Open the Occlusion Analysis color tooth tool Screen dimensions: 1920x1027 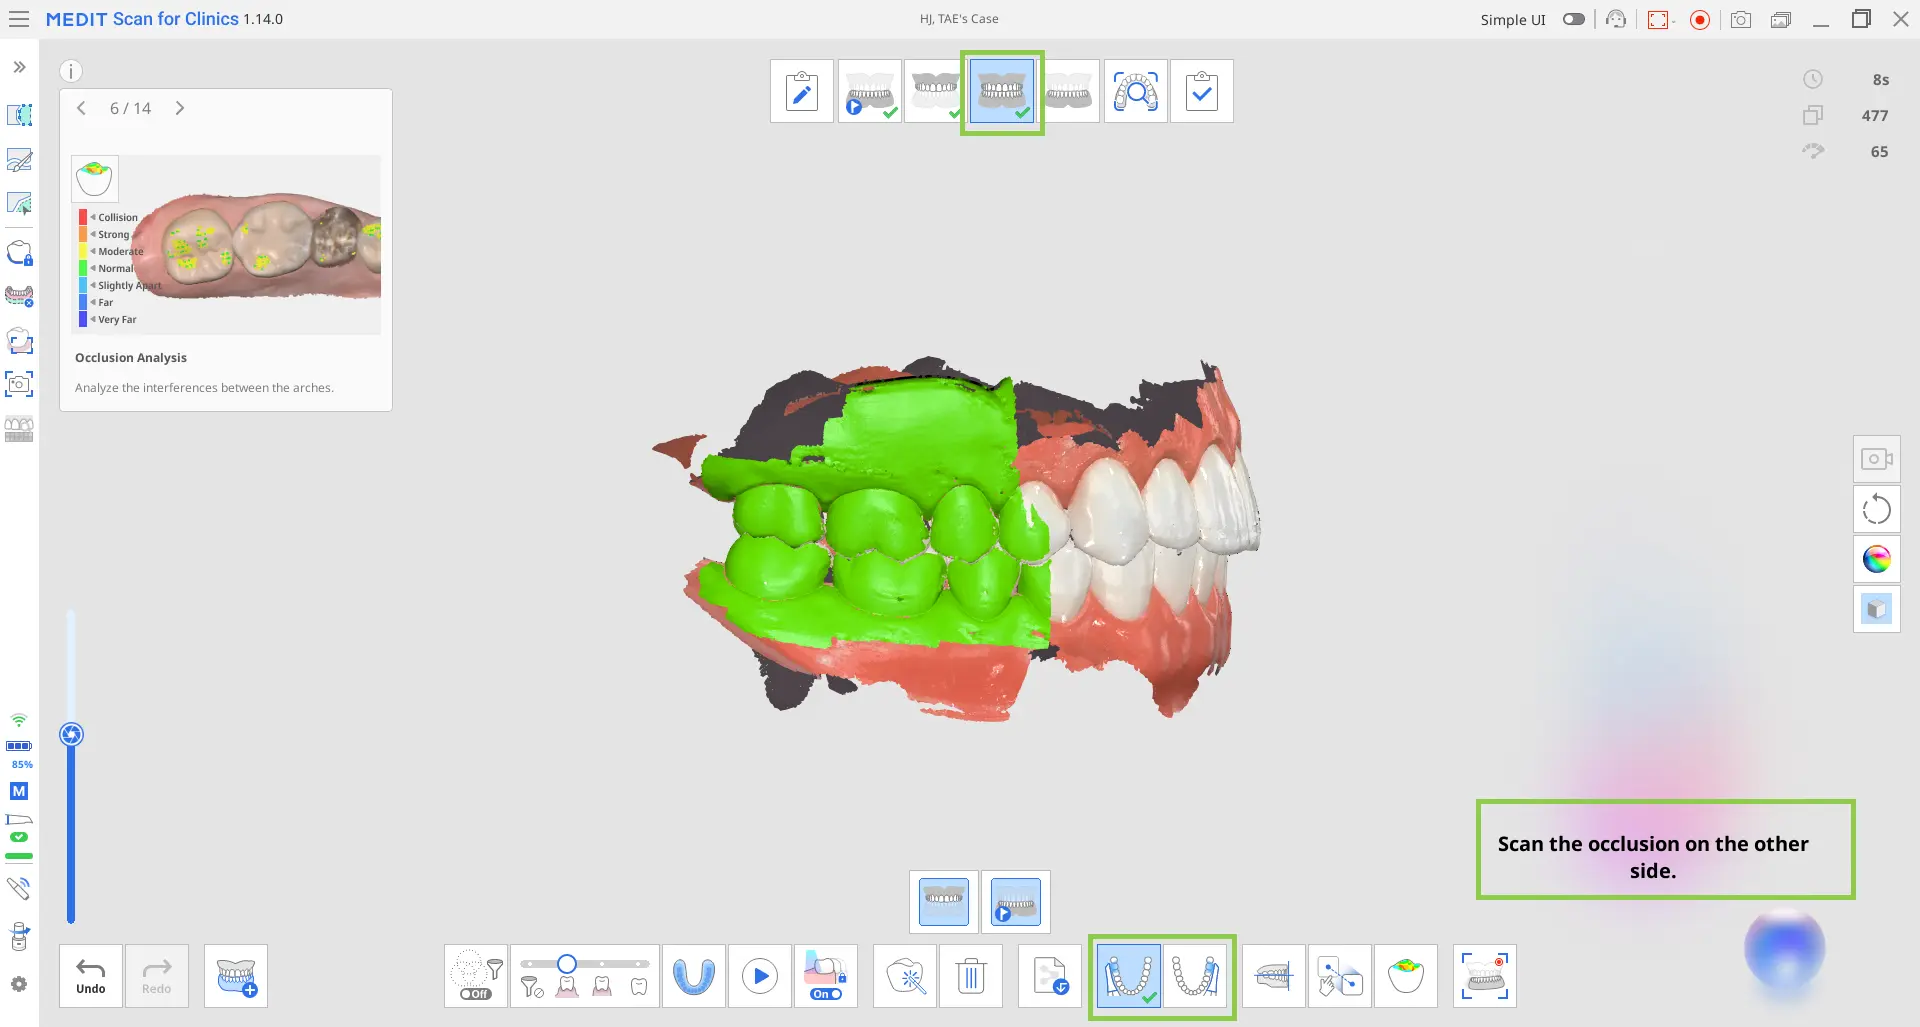[x=1406, y=976]
